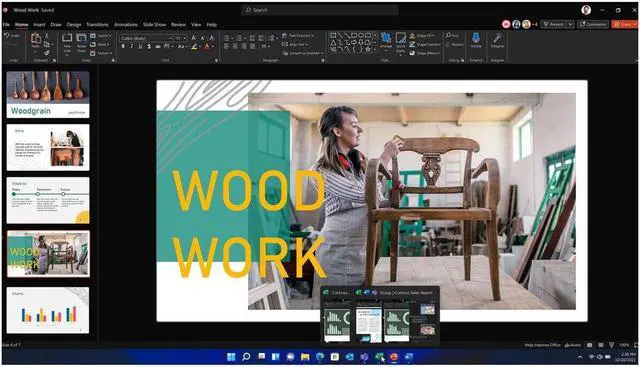Viewport: 640px width, 367px height.
Task: Click the Cut scissors icon
Action: 47,36
